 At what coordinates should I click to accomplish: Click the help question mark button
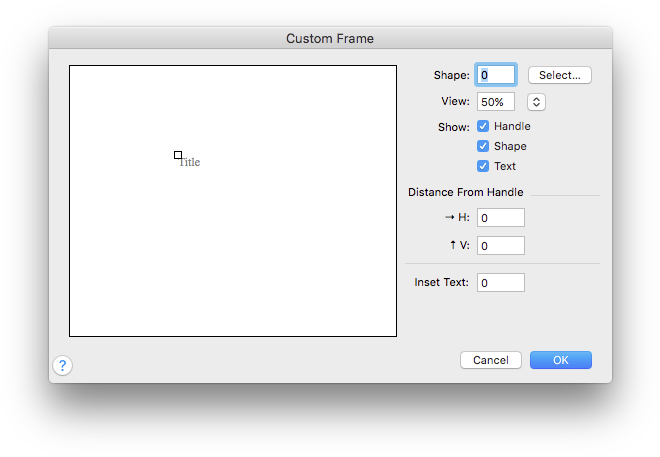point(62,366)
